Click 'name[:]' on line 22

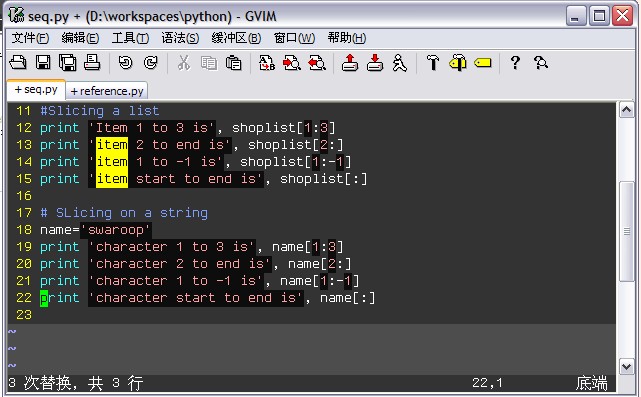click(x=347, y=298)
